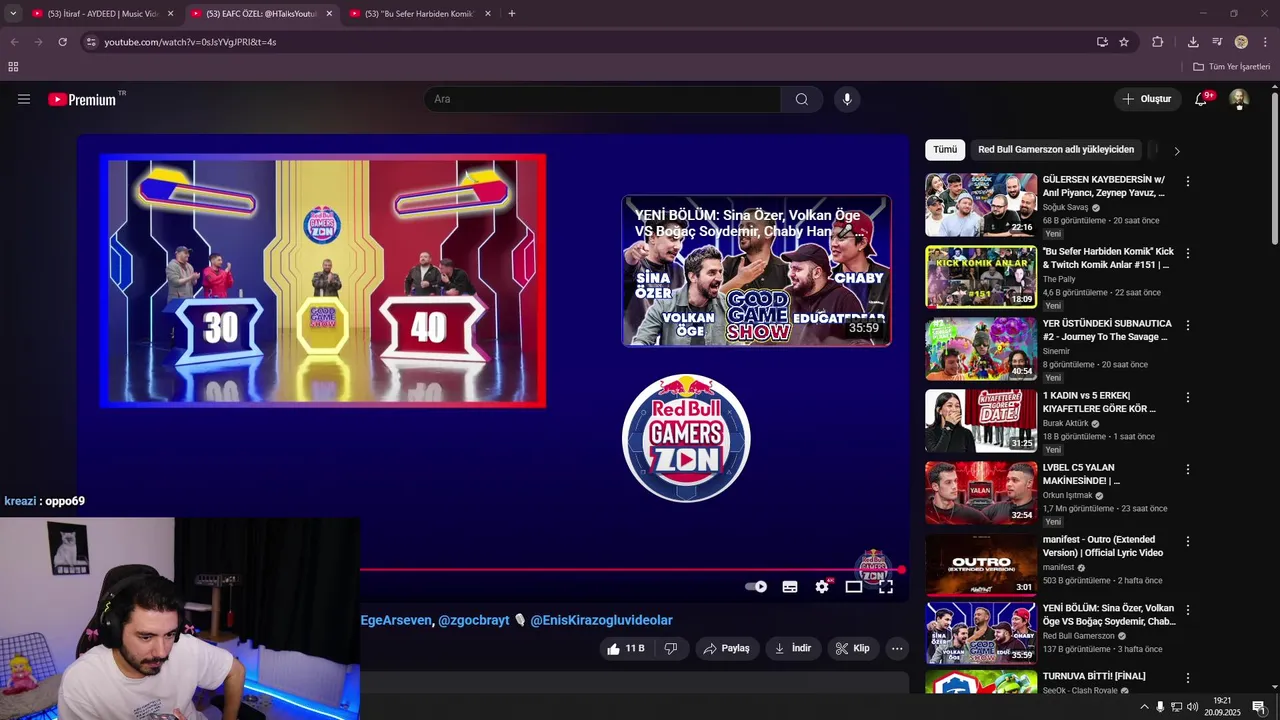
Task: Open options for YER ÜSTÜNDEKİ SUBNAUTICA video
Action: point(1188,325)
